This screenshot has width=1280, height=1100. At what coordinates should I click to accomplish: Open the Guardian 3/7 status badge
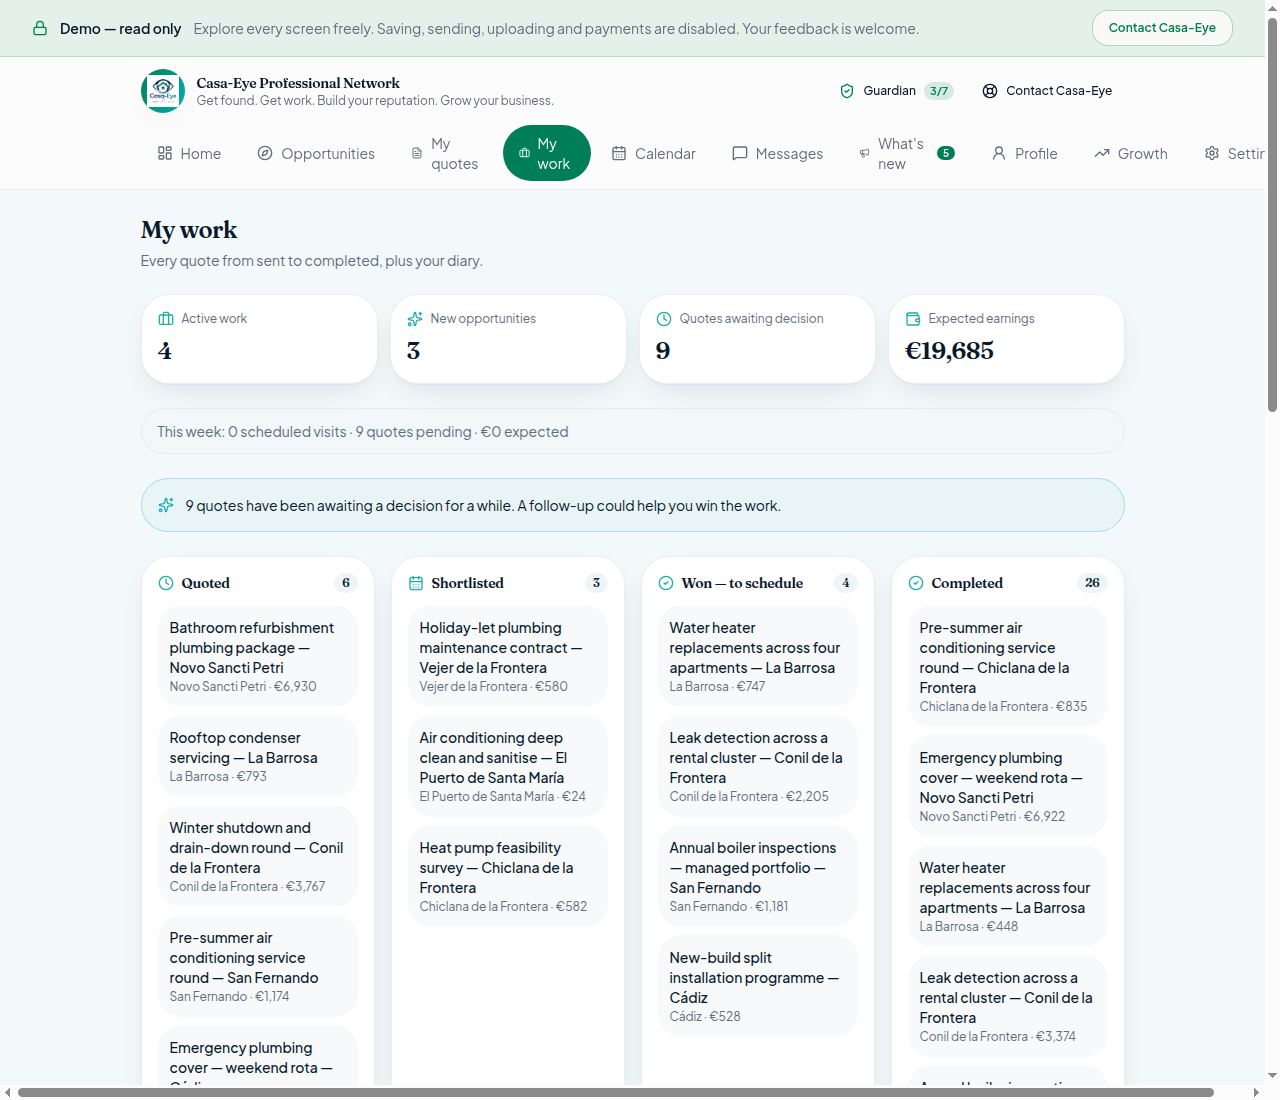coord(896,91)
